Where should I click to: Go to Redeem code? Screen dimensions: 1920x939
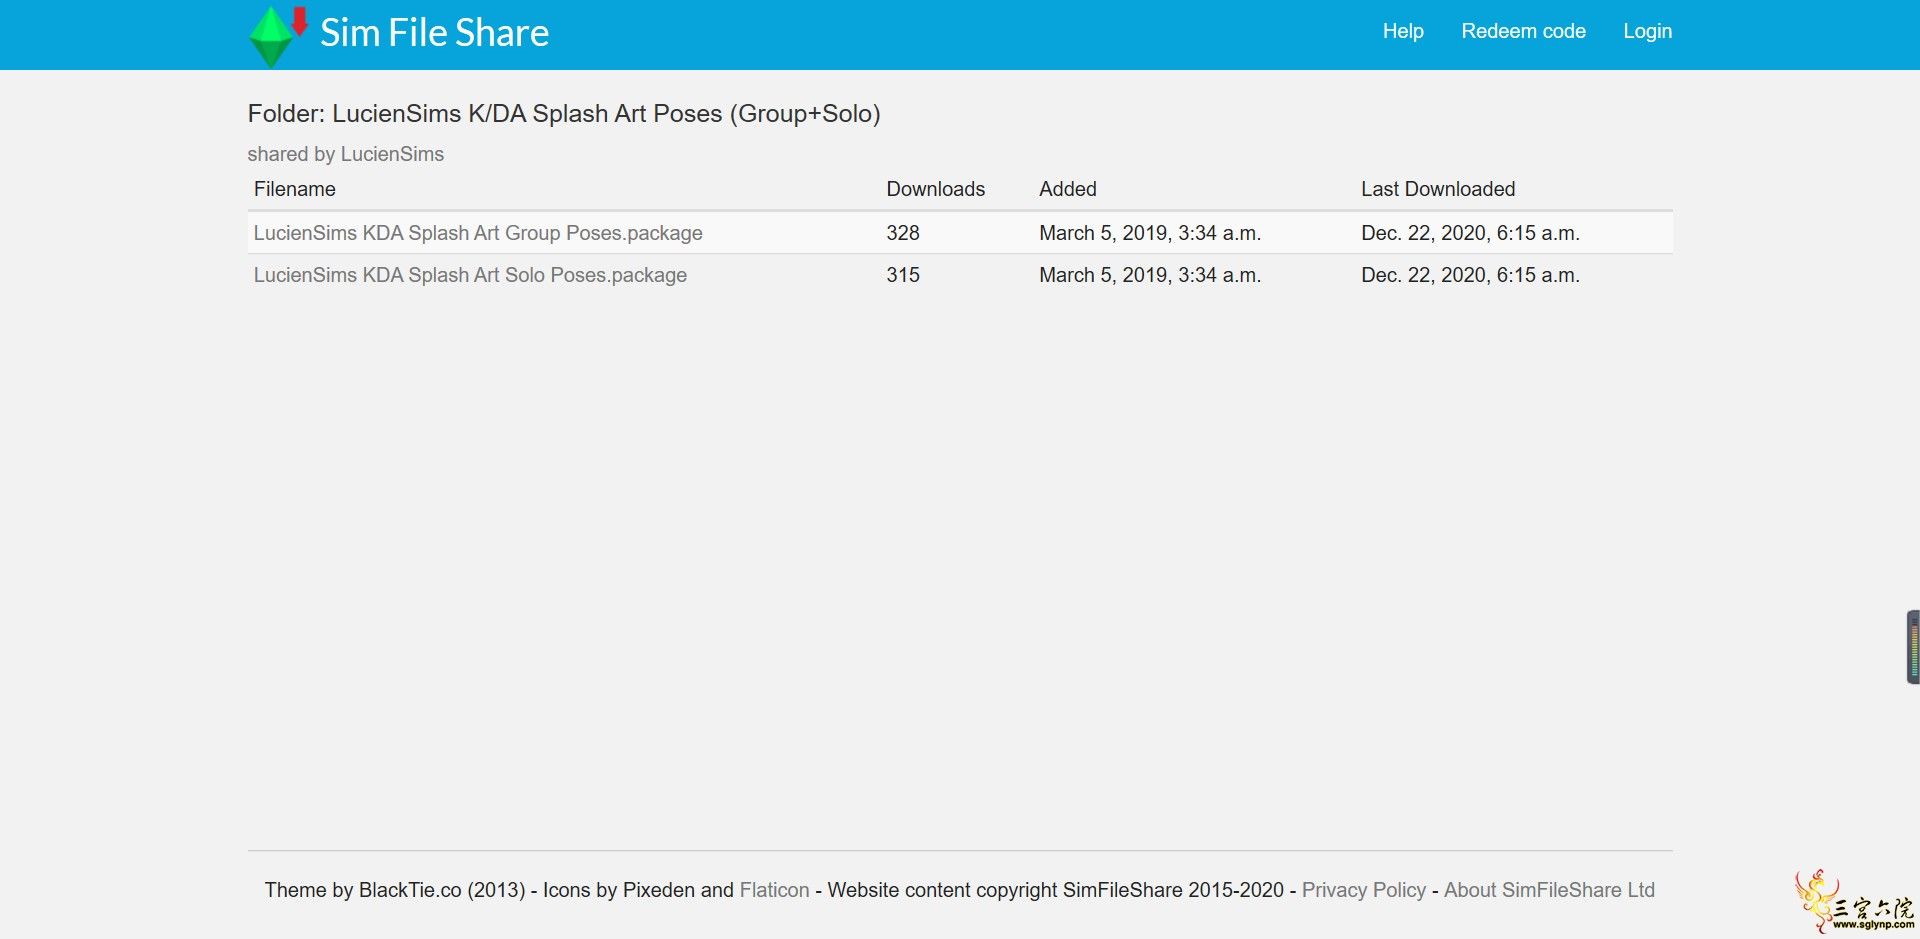[1523, 31]
